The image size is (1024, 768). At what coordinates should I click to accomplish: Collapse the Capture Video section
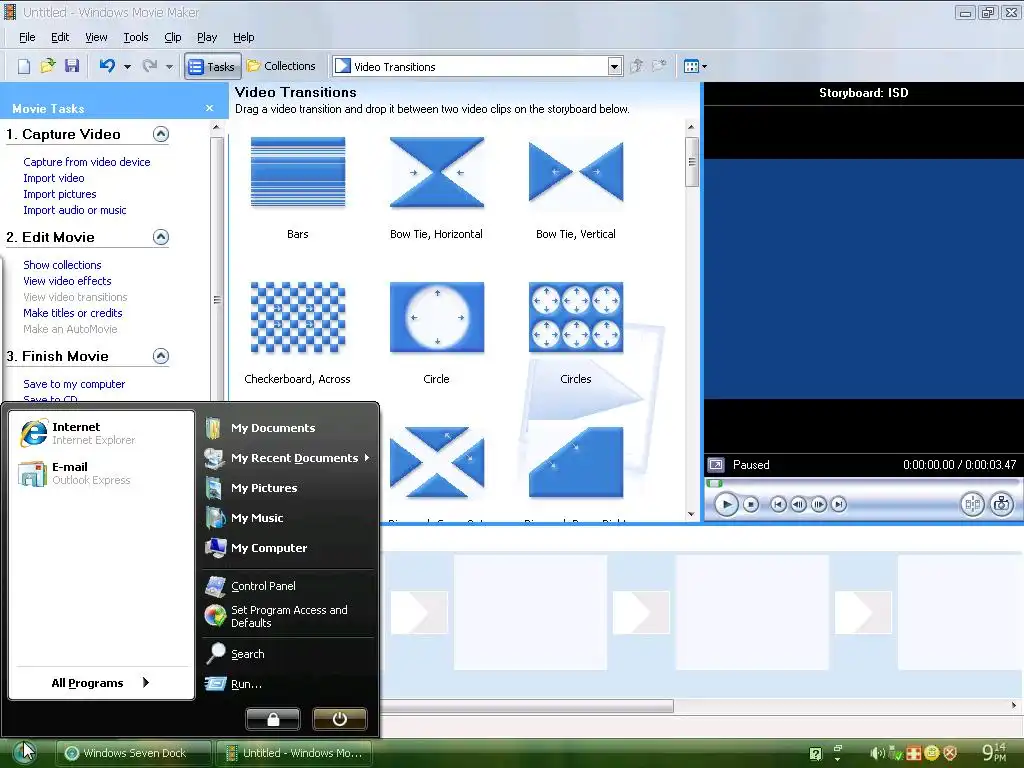[x=161, y=134]
